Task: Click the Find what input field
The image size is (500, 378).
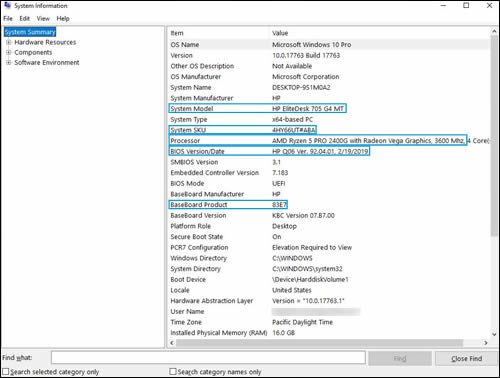Action: (208, 358)
